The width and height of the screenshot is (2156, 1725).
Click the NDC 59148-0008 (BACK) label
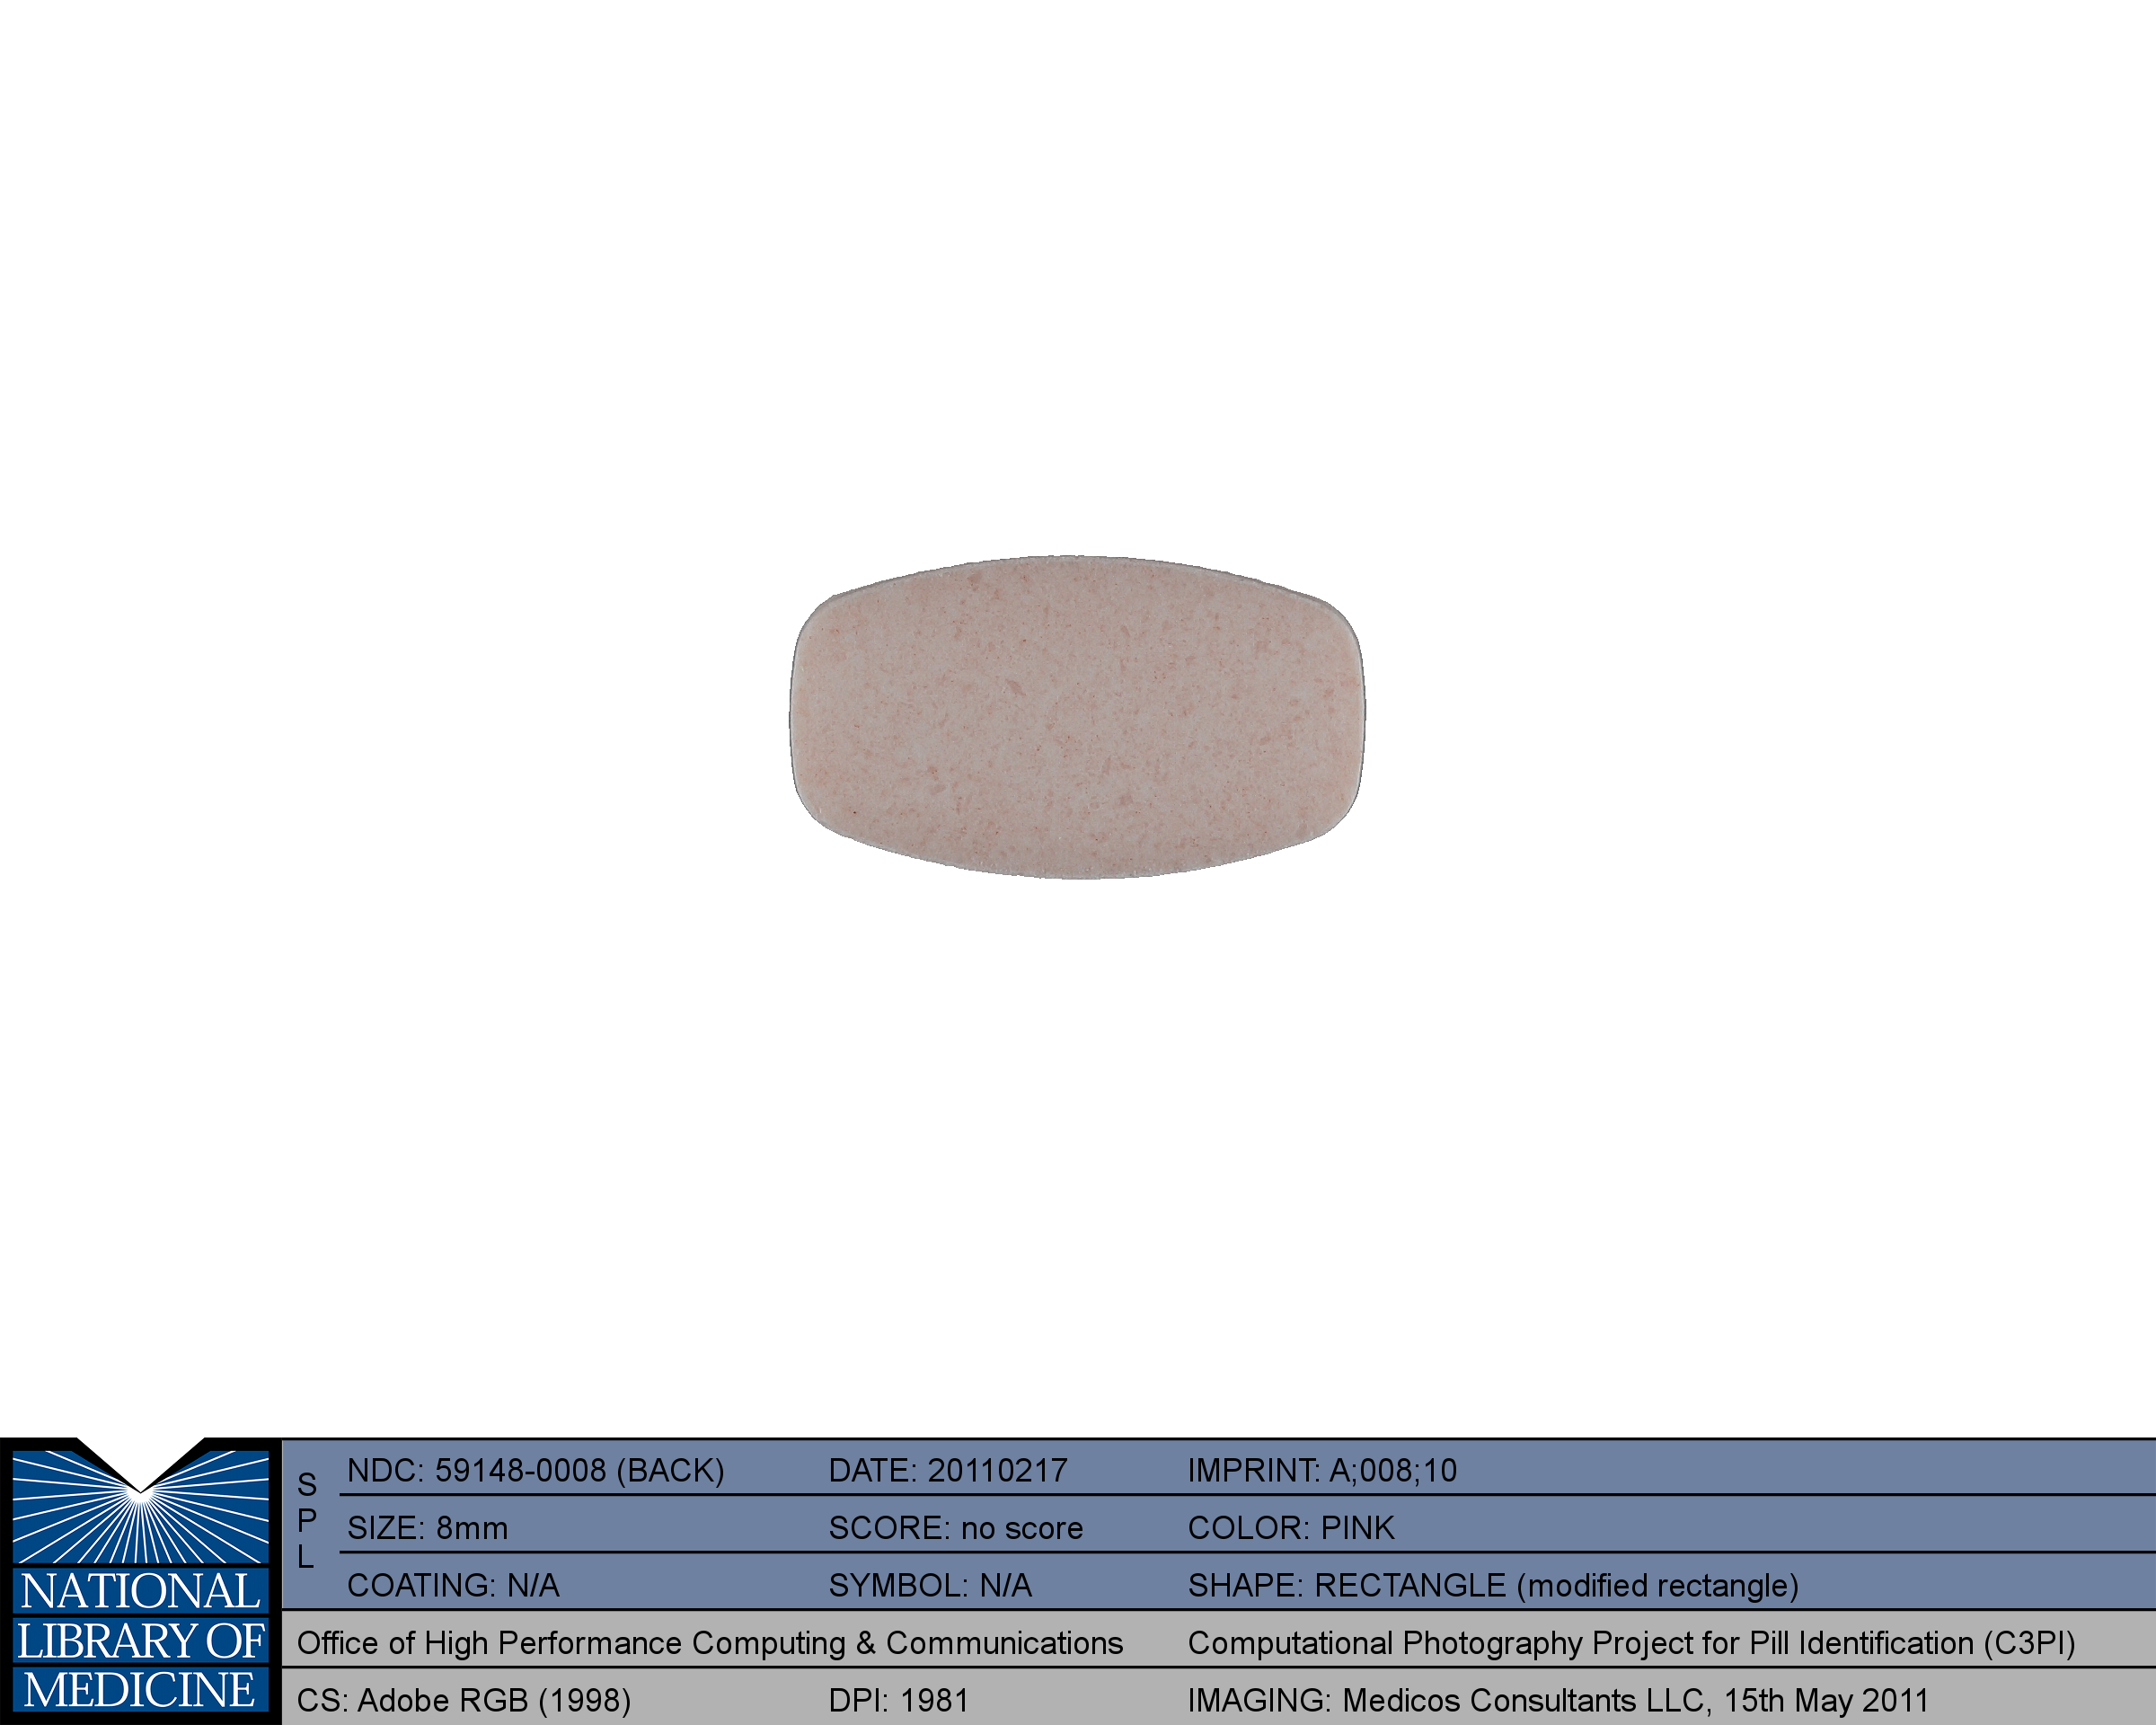(535, 1470)
